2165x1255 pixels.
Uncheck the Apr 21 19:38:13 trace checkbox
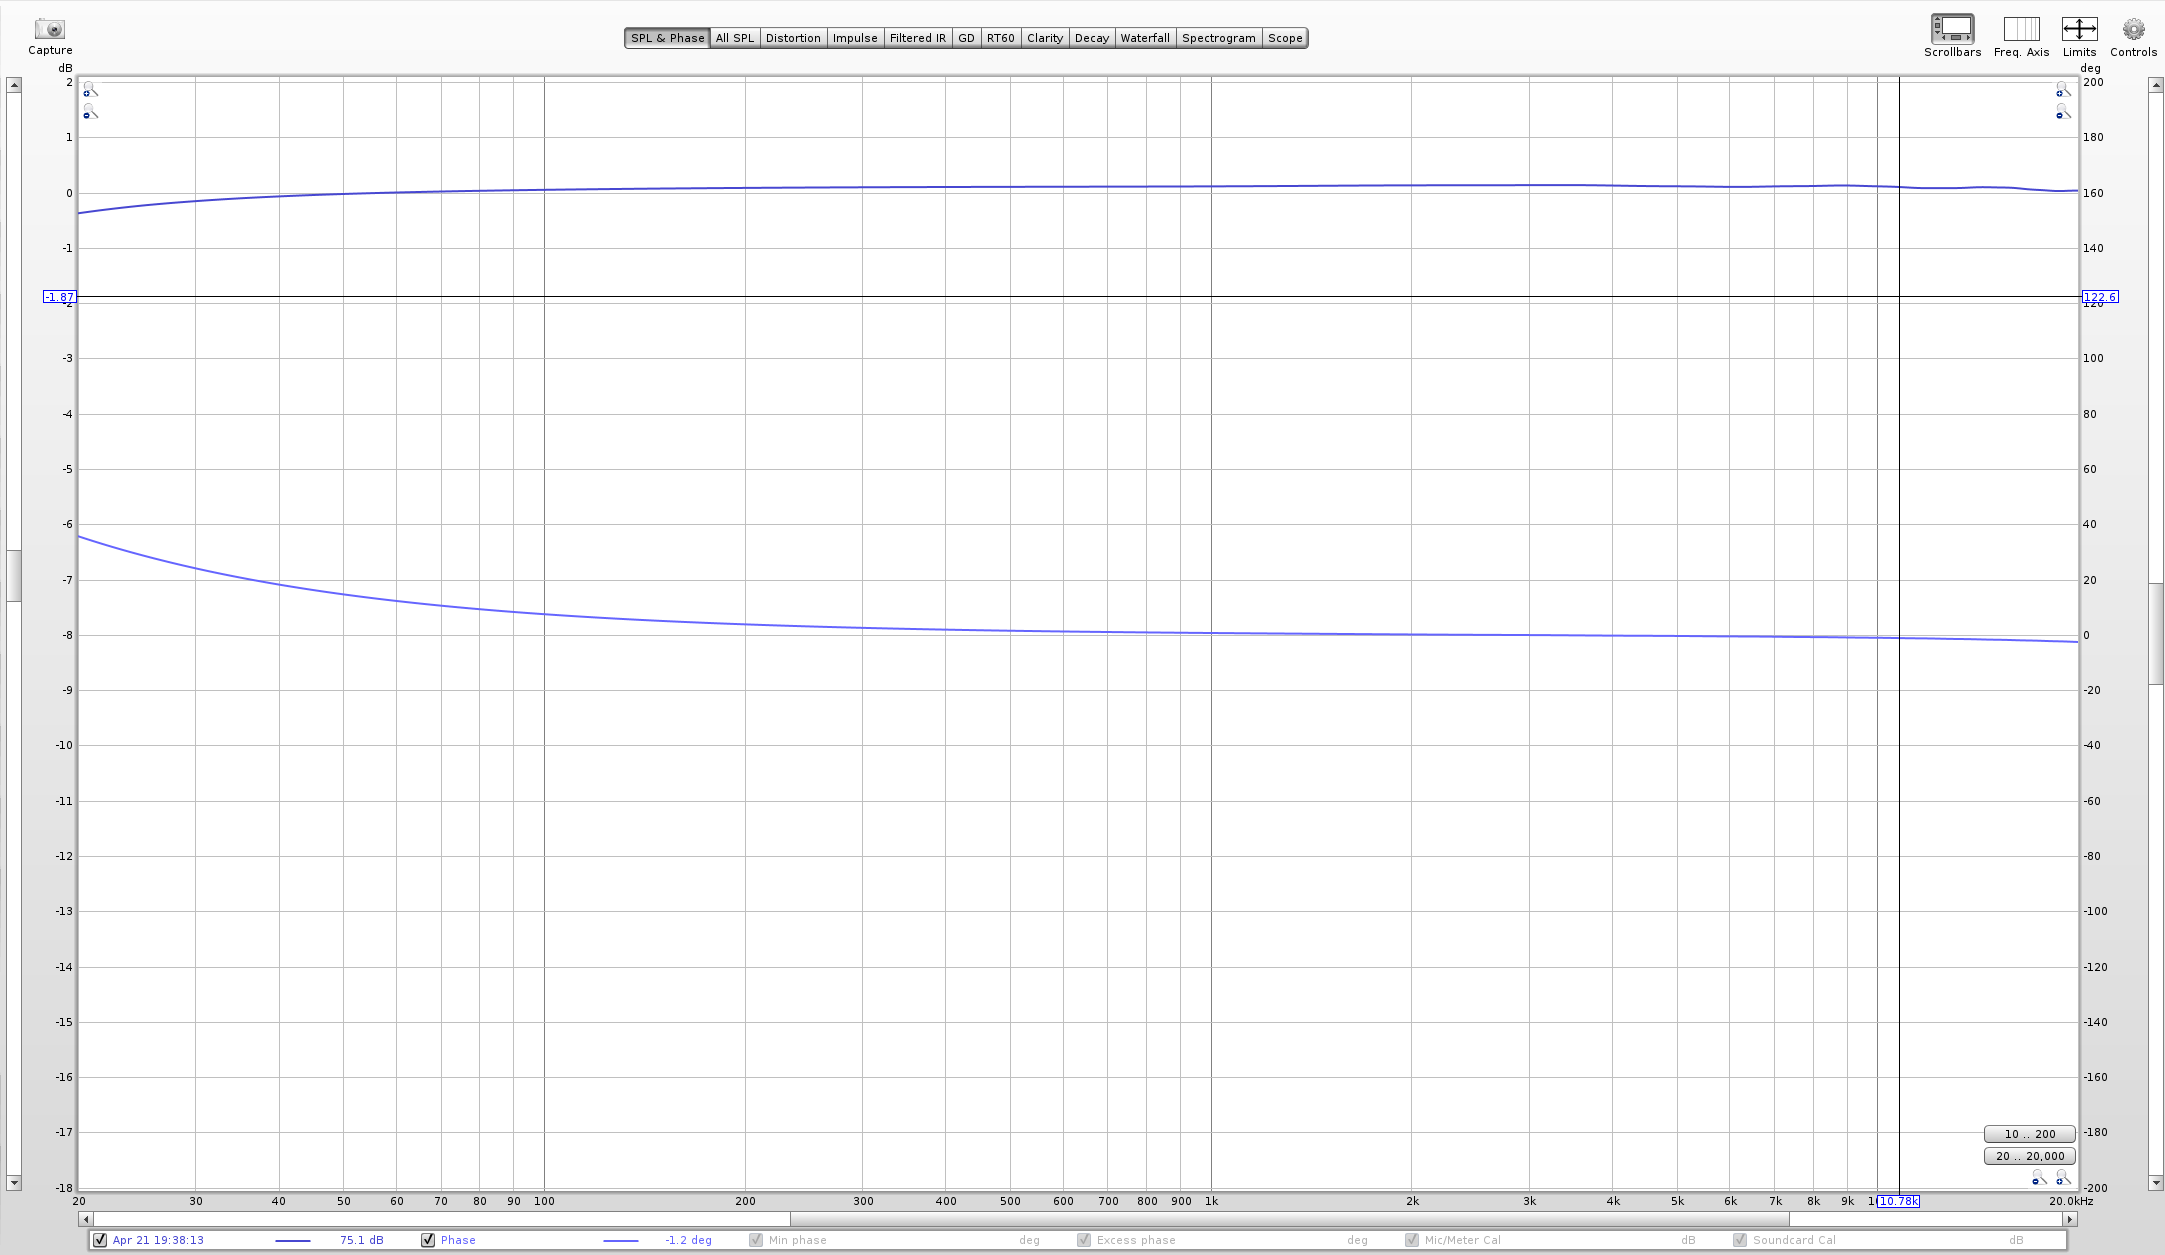[100, 1240]
